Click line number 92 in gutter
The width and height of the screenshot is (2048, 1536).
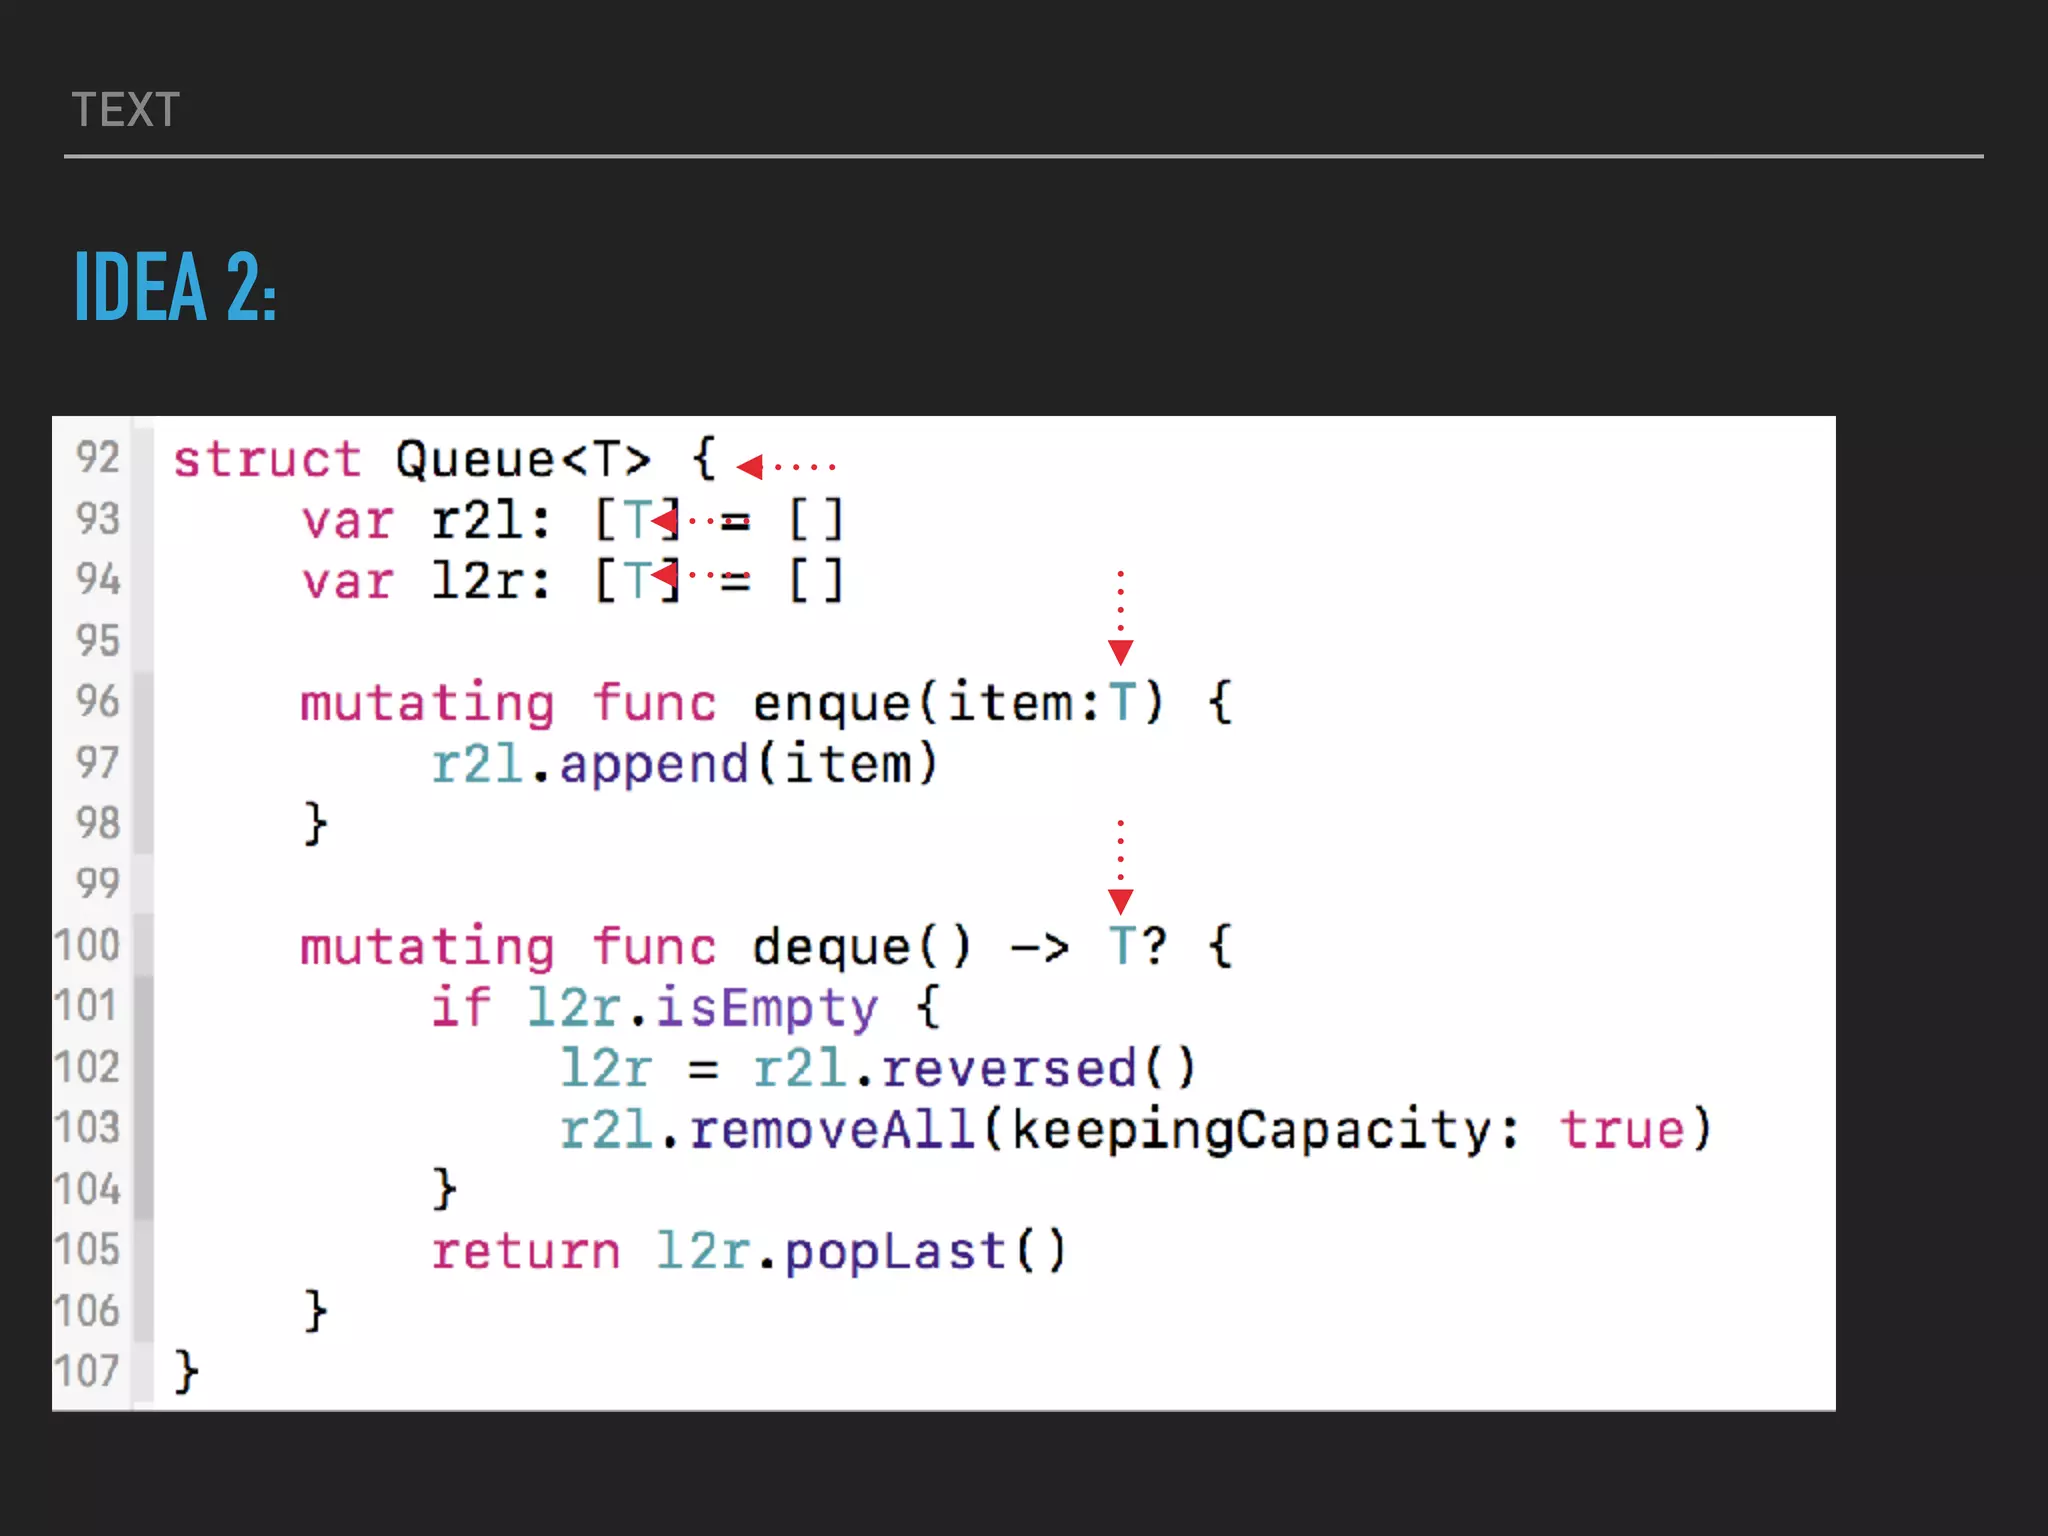(97, 458)
